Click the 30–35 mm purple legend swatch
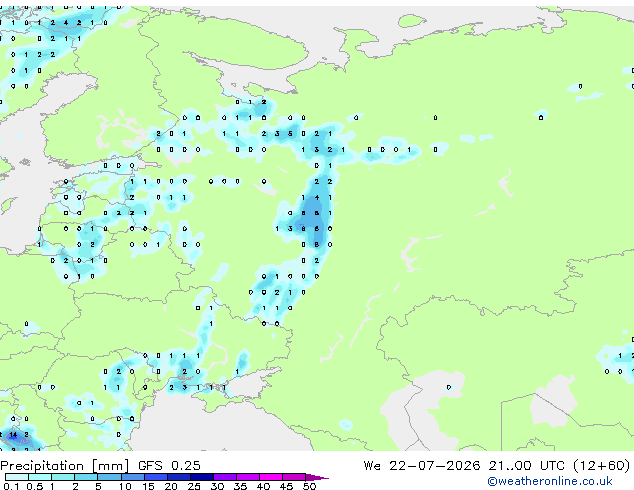 coord(225,477)
